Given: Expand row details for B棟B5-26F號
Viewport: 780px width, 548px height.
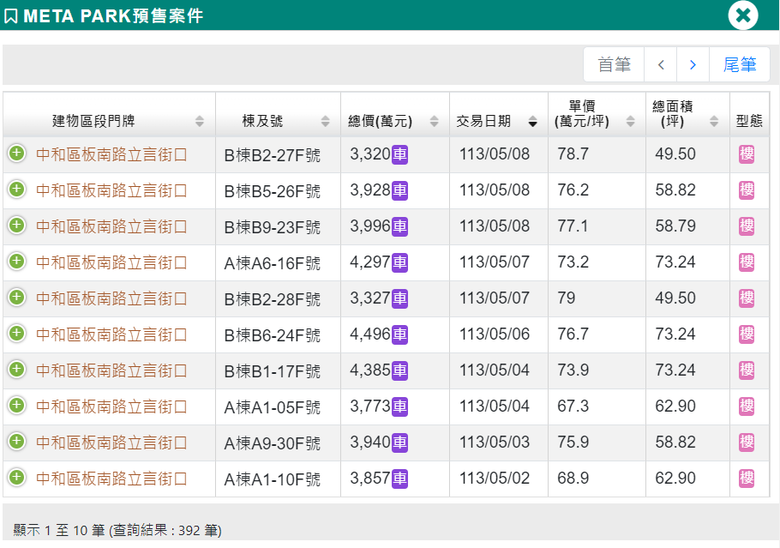Looking at the screenshot, I should coord(17,189).
